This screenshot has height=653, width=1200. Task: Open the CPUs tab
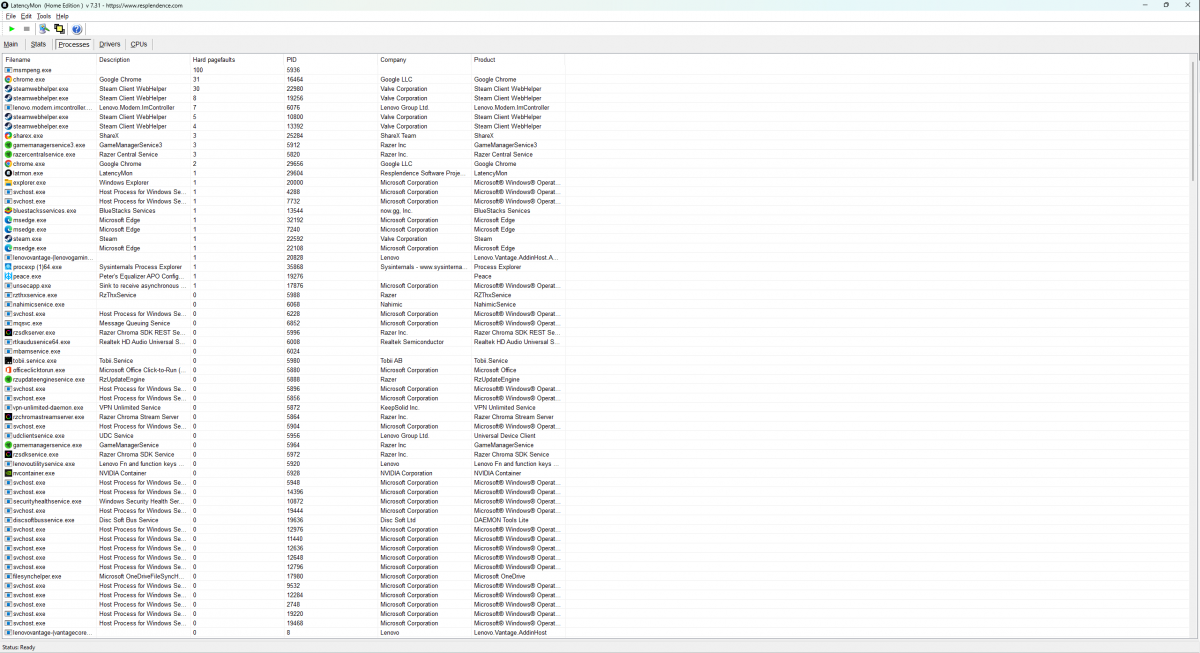[x=139, y=44]
